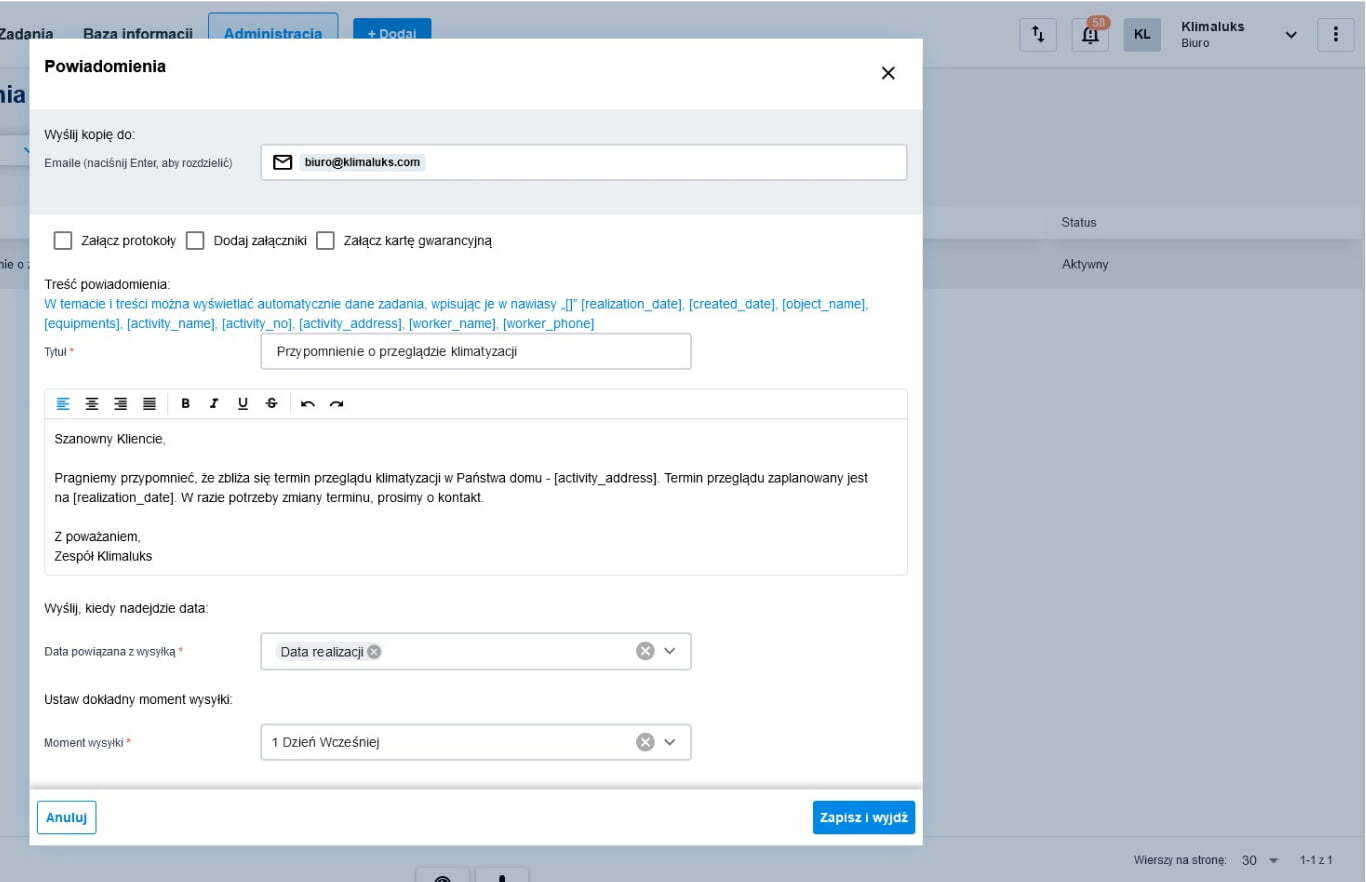The image size is (1366, 882).
Task: Expand Data powiązana z wysyłką dropdown
Action: tap(670, 651)
